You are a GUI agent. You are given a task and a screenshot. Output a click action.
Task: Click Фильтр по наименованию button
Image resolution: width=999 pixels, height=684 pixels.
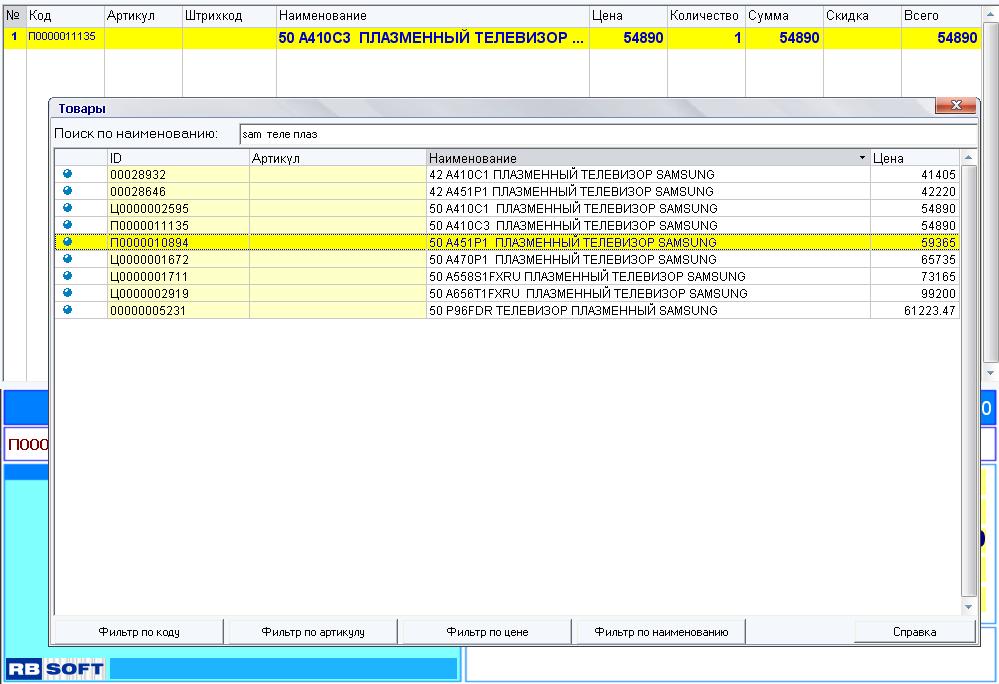click(660, 632)
